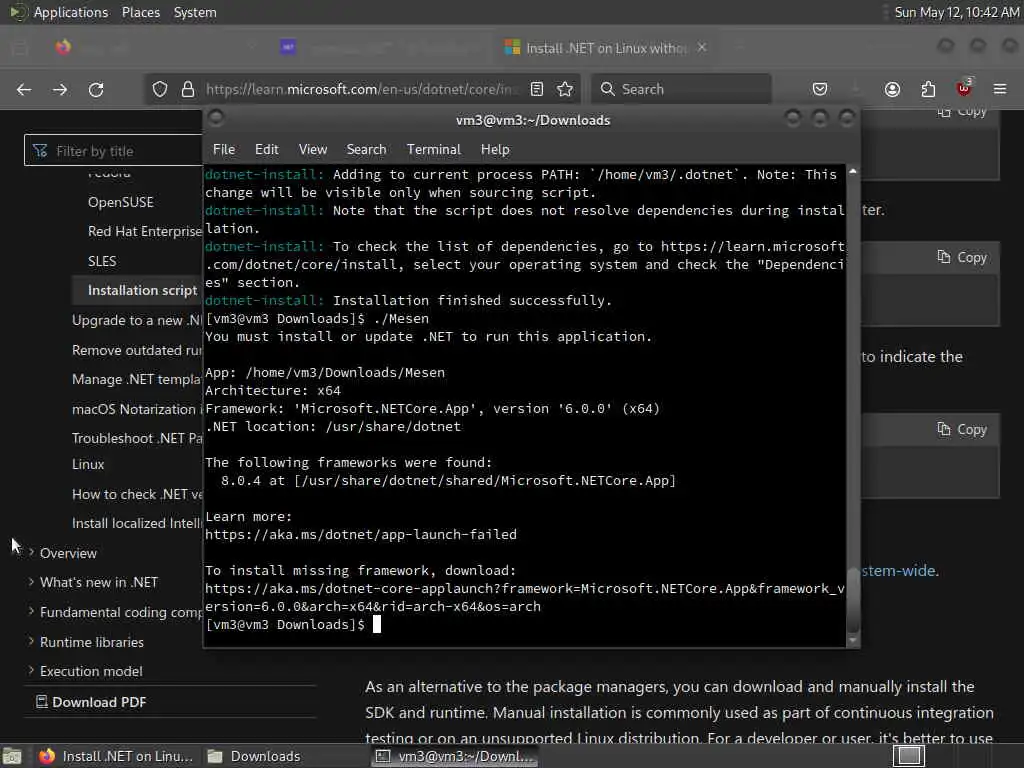Bookmark this page with the star
This screenshot has width=1024, height=768.
coord(565,89)
